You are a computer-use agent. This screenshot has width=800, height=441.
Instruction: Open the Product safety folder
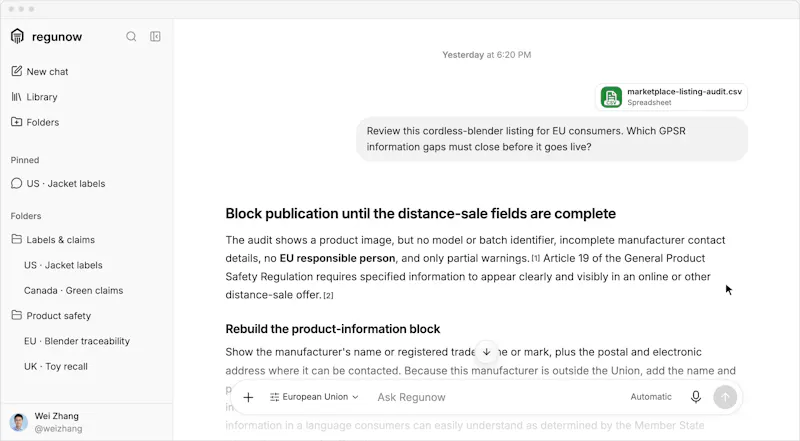(x=51, y=315)
